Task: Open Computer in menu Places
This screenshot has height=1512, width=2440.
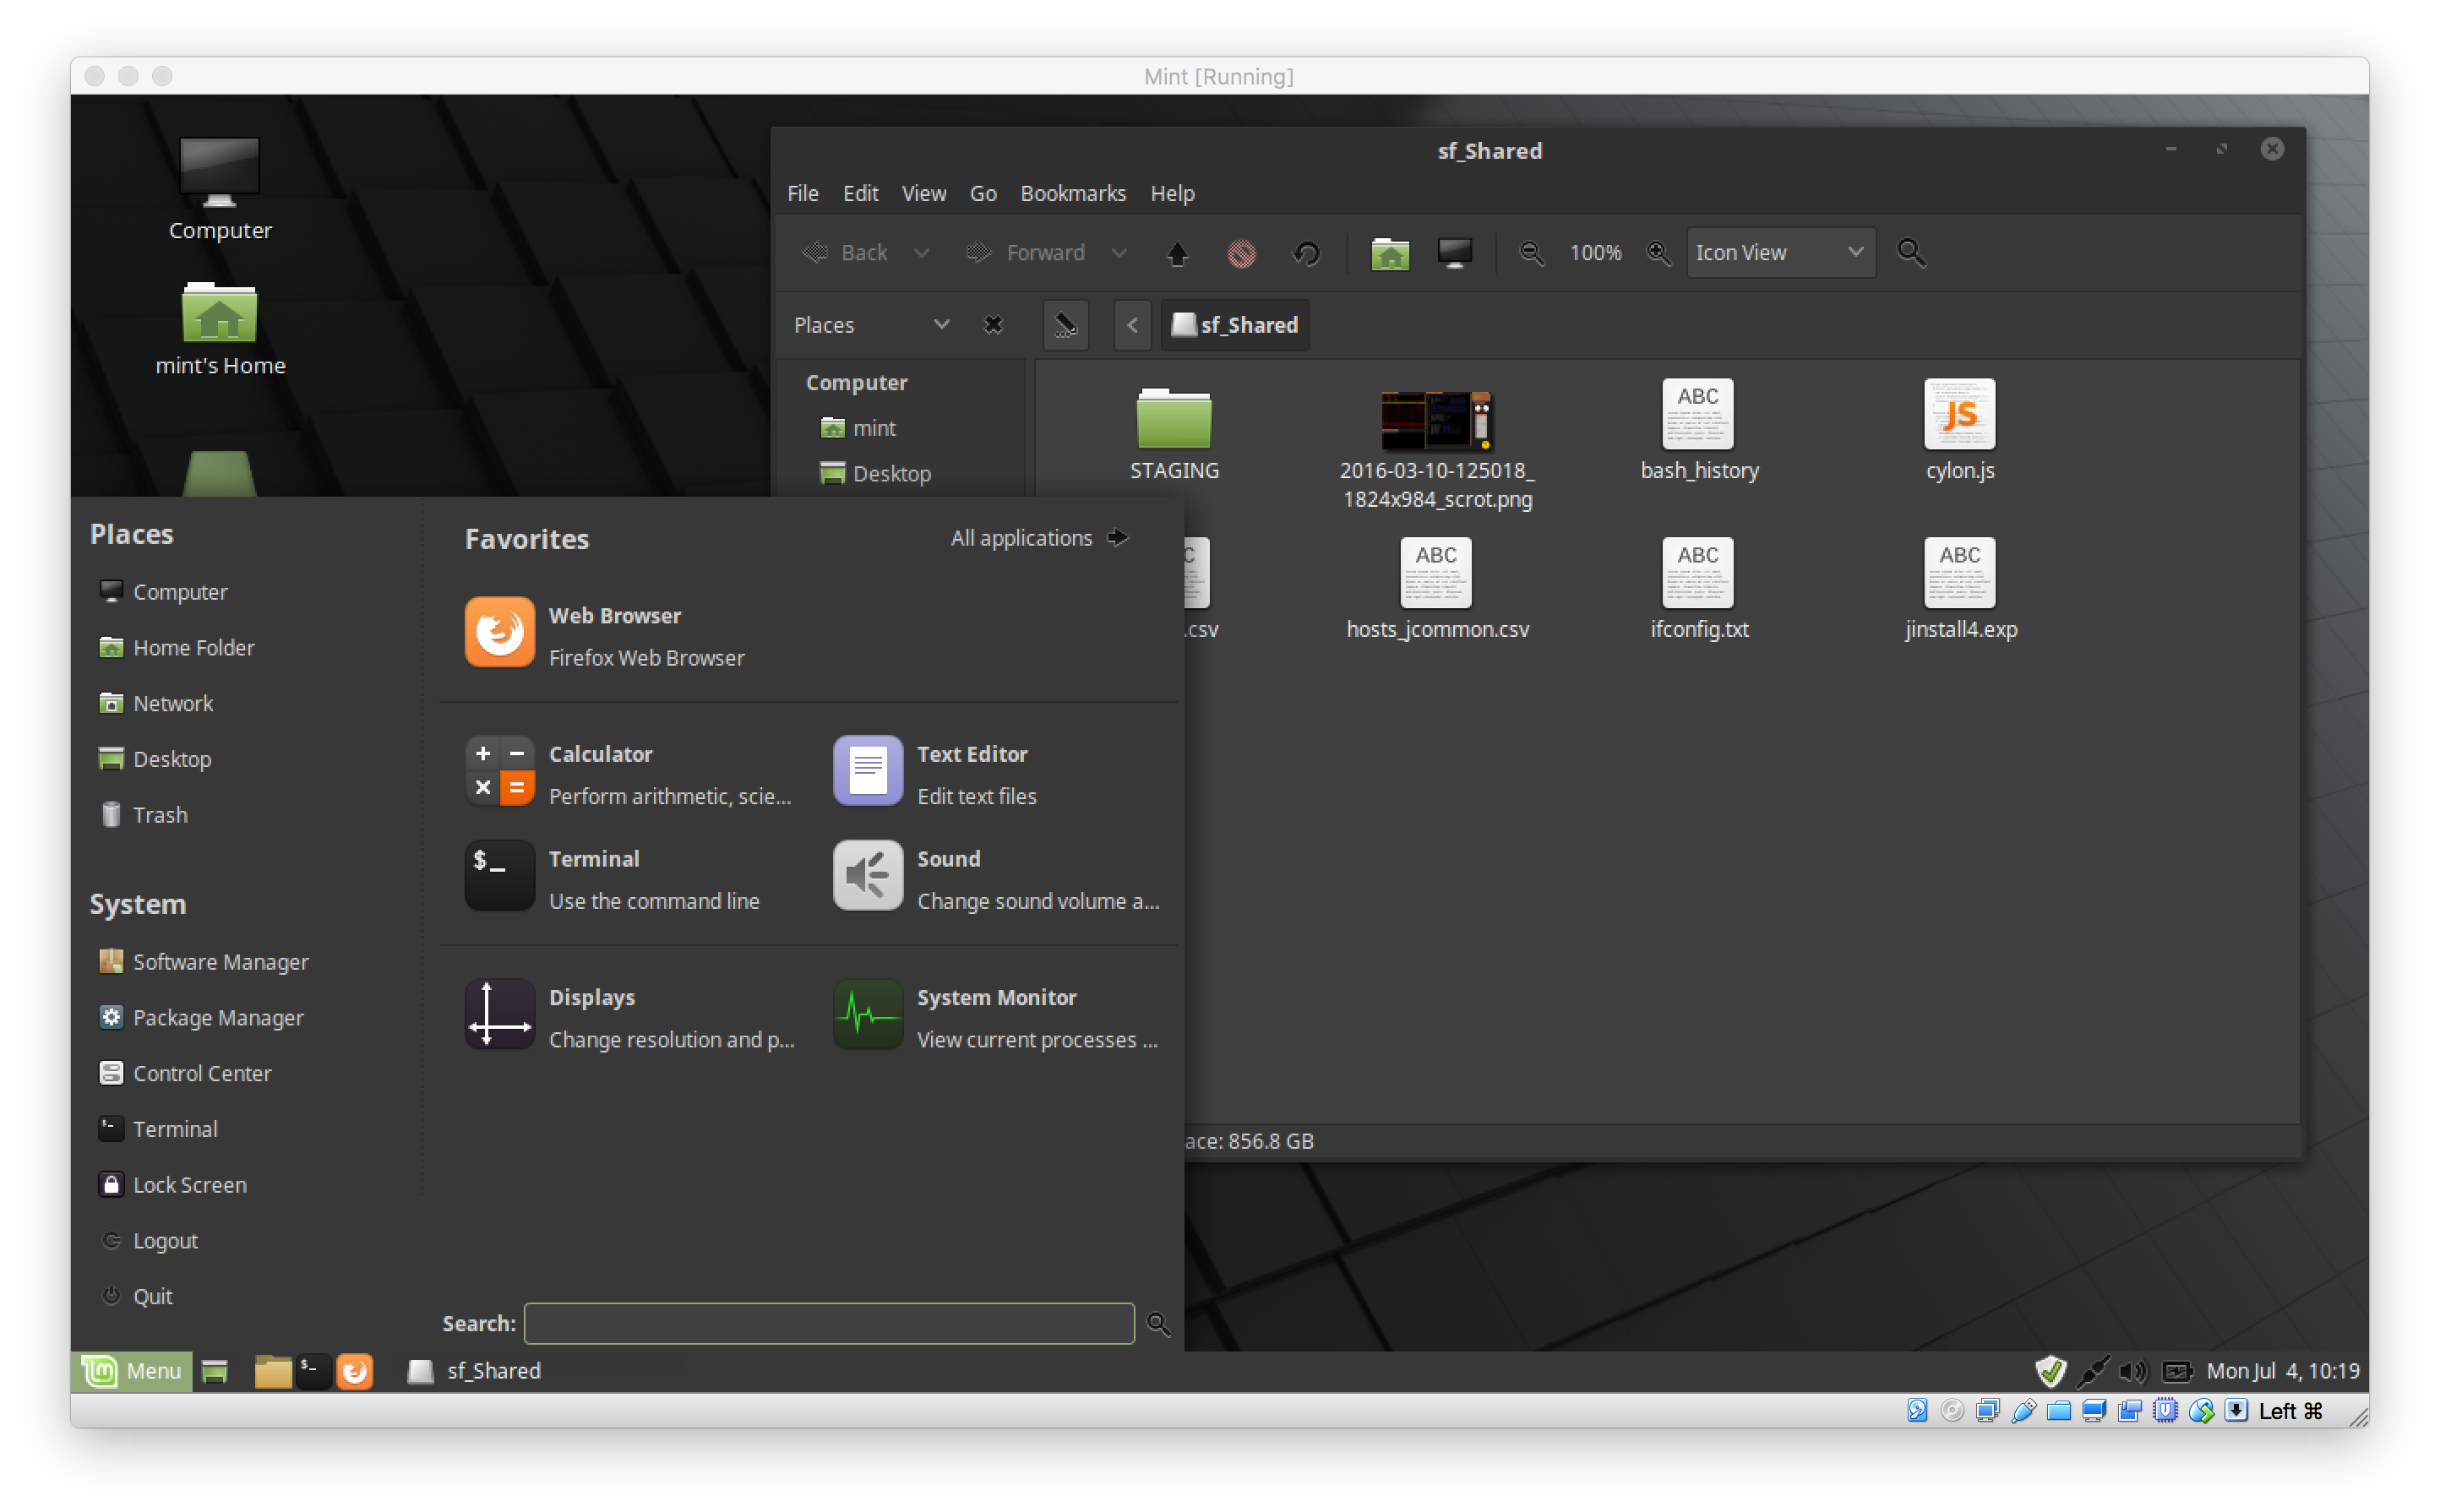Action: (163, 592)
